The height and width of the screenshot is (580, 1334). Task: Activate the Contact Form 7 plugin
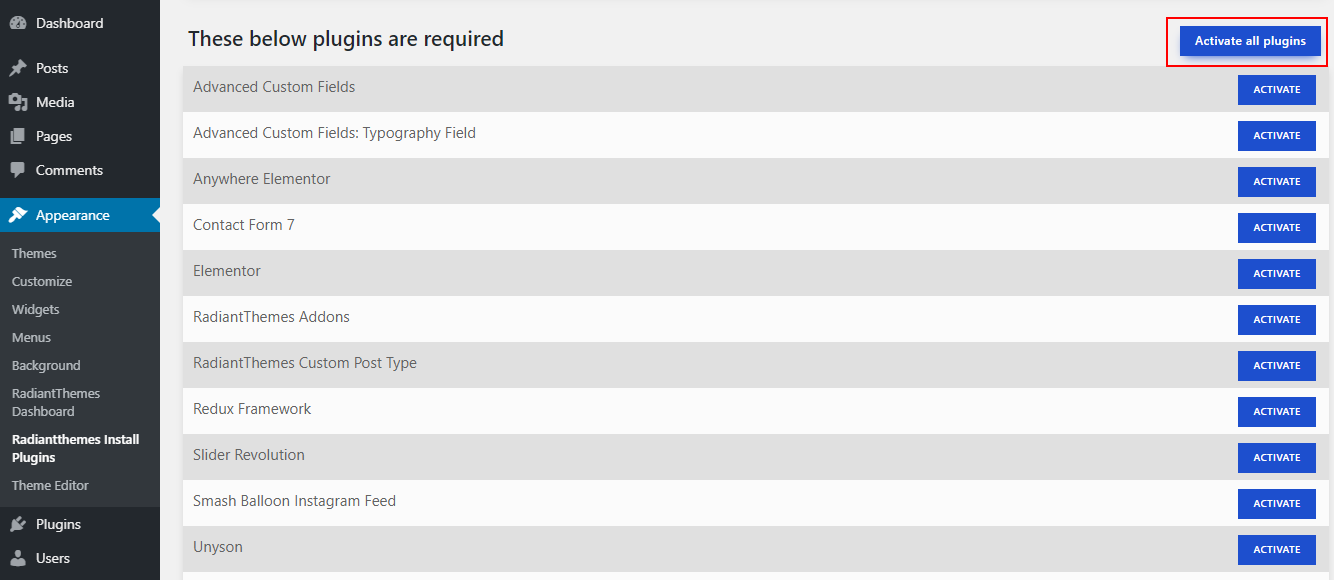(1276, 228)
